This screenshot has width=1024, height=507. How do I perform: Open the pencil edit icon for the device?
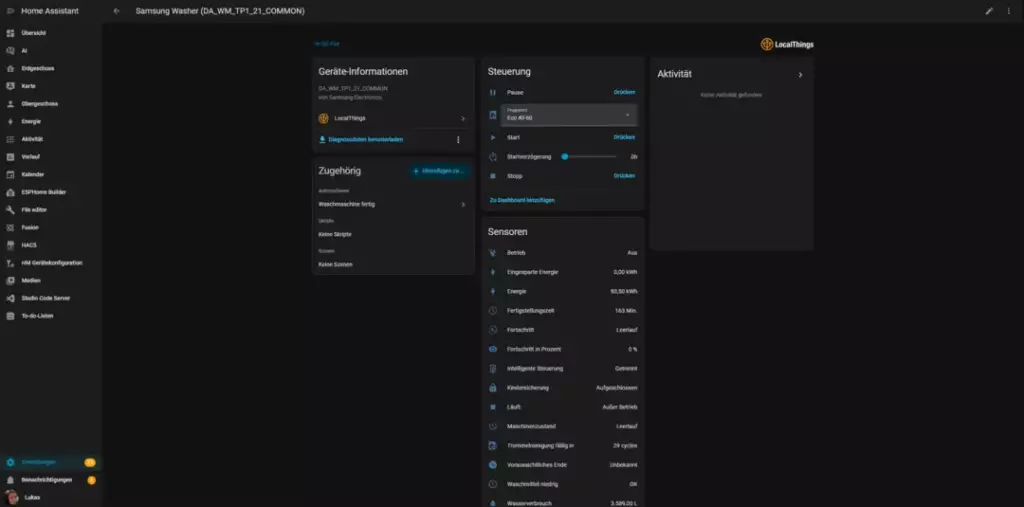[x=989, y=11]
